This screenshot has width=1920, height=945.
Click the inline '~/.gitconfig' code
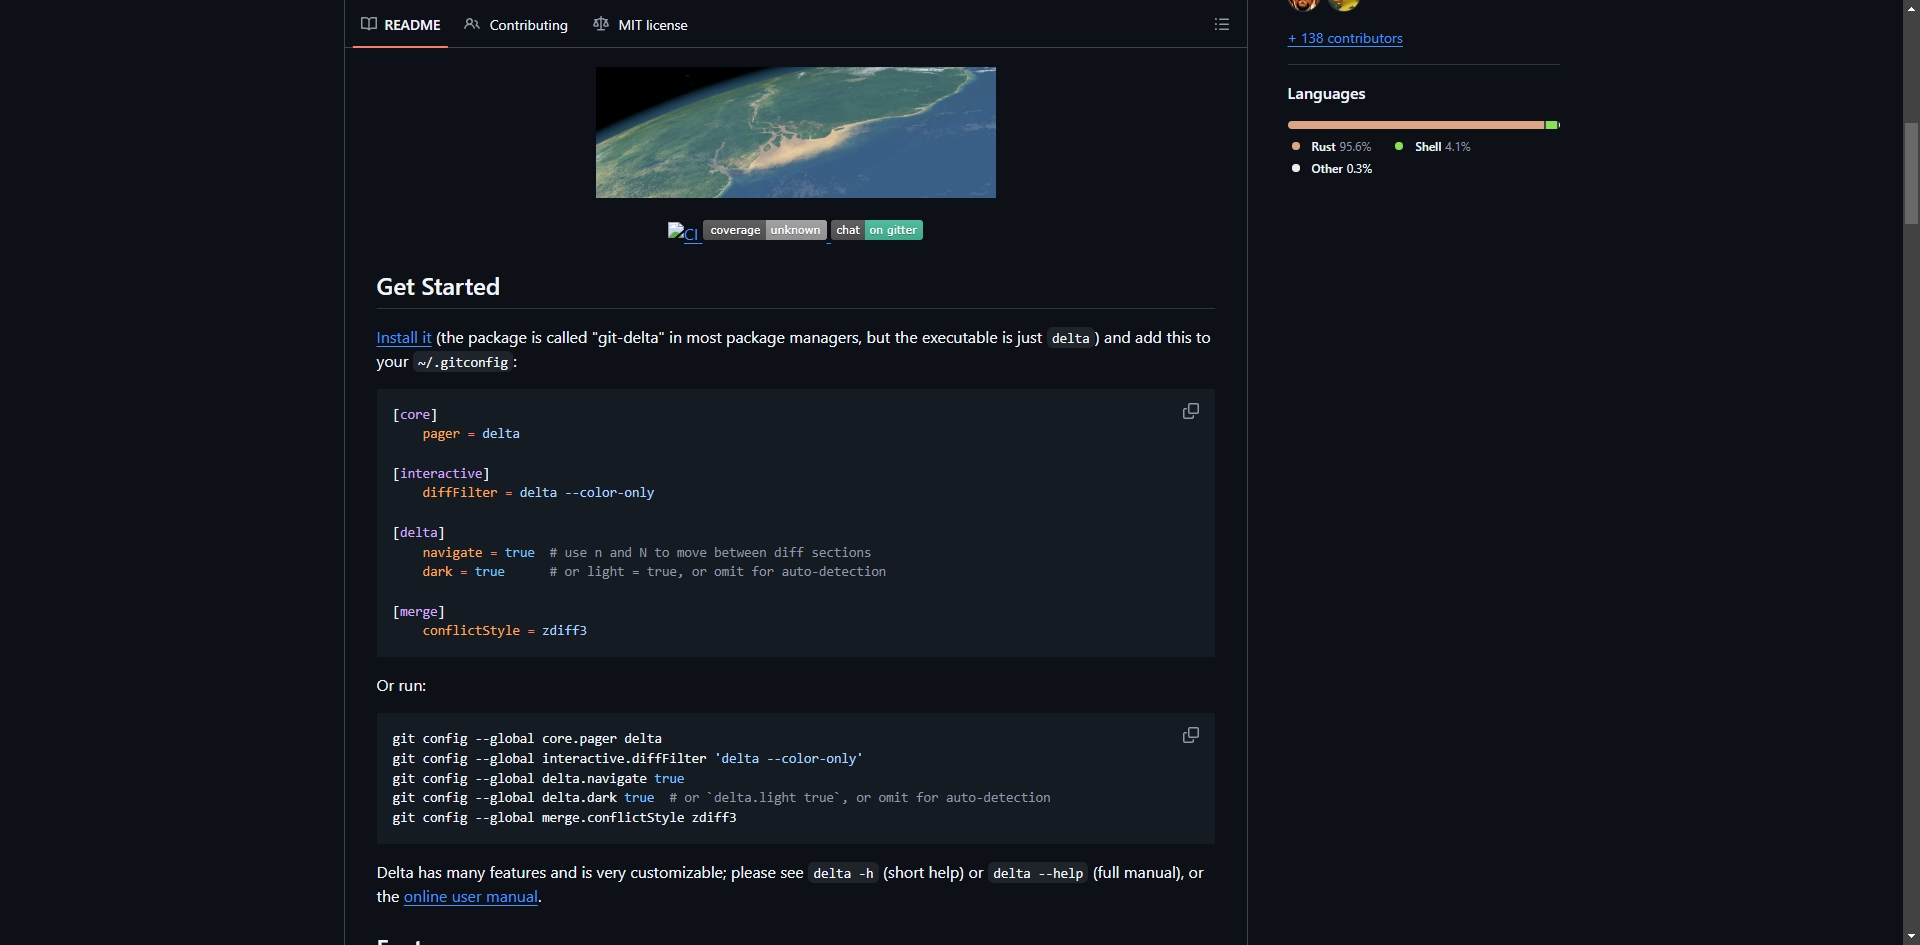point(463,362)
